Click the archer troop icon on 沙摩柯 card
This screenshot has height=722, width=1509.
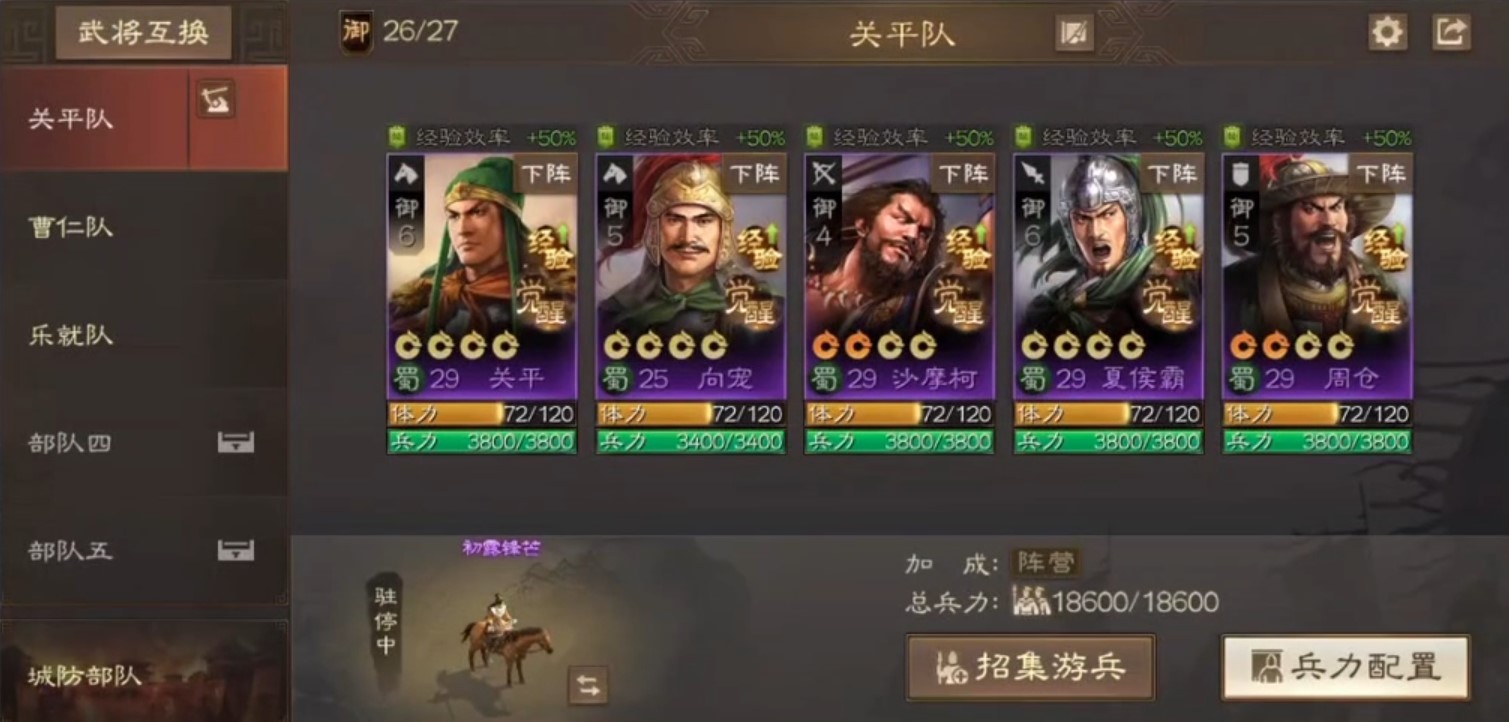point(824,173)
